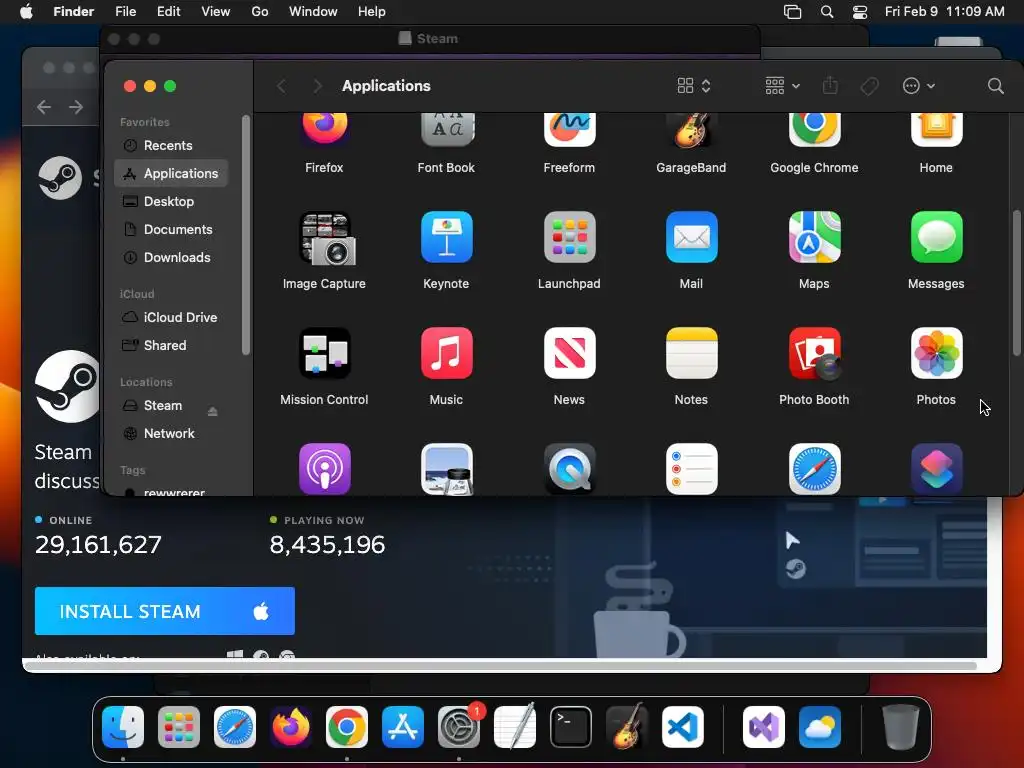Image resolution: width=1024 pixels, height=768 pixels.
Task: Eject the Steam disk image
Action: point(212,411)
